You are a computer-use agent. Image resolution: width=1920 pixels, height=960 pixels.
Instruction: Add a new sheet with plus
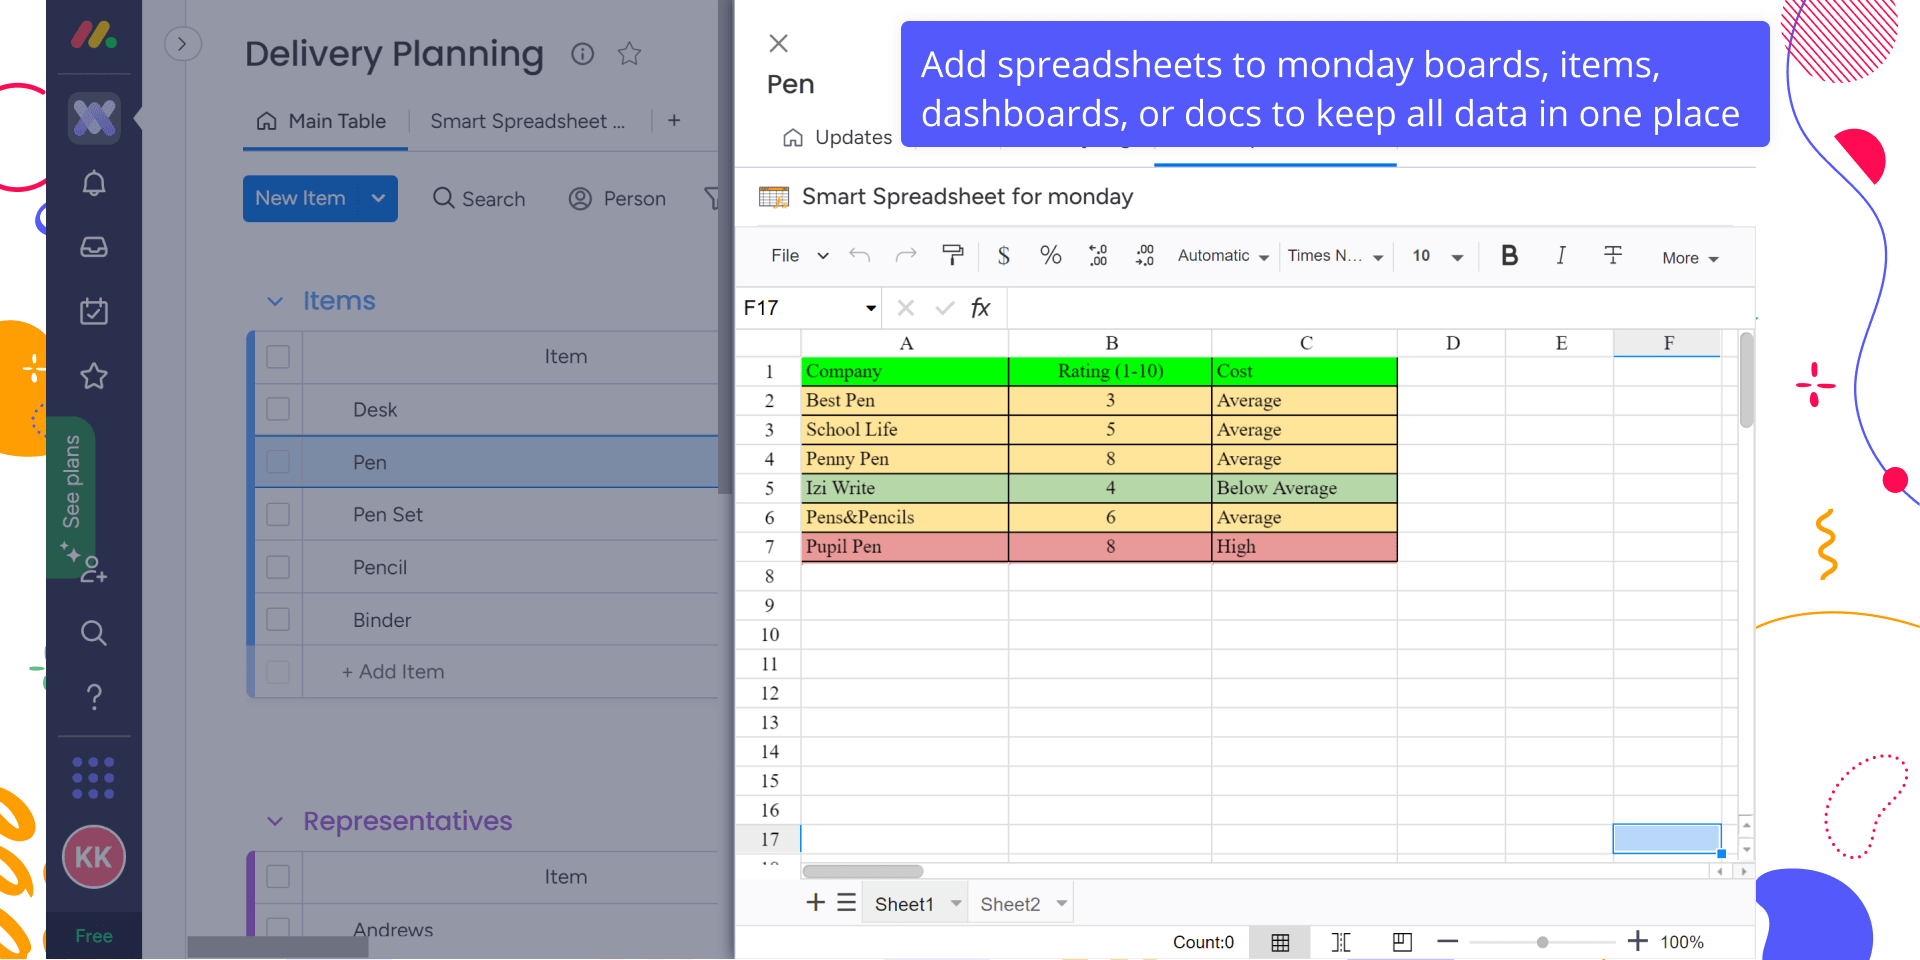click(x=816, y=902)
